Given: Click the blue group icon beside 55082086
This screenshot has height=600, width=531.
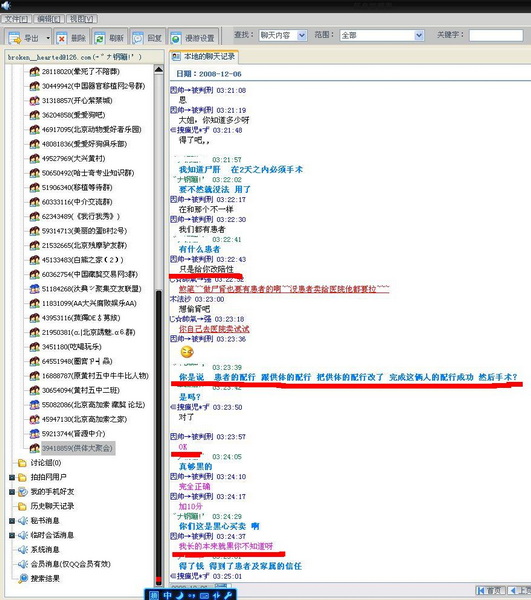Looking at the screenshot, I should [x=34, y=404].
